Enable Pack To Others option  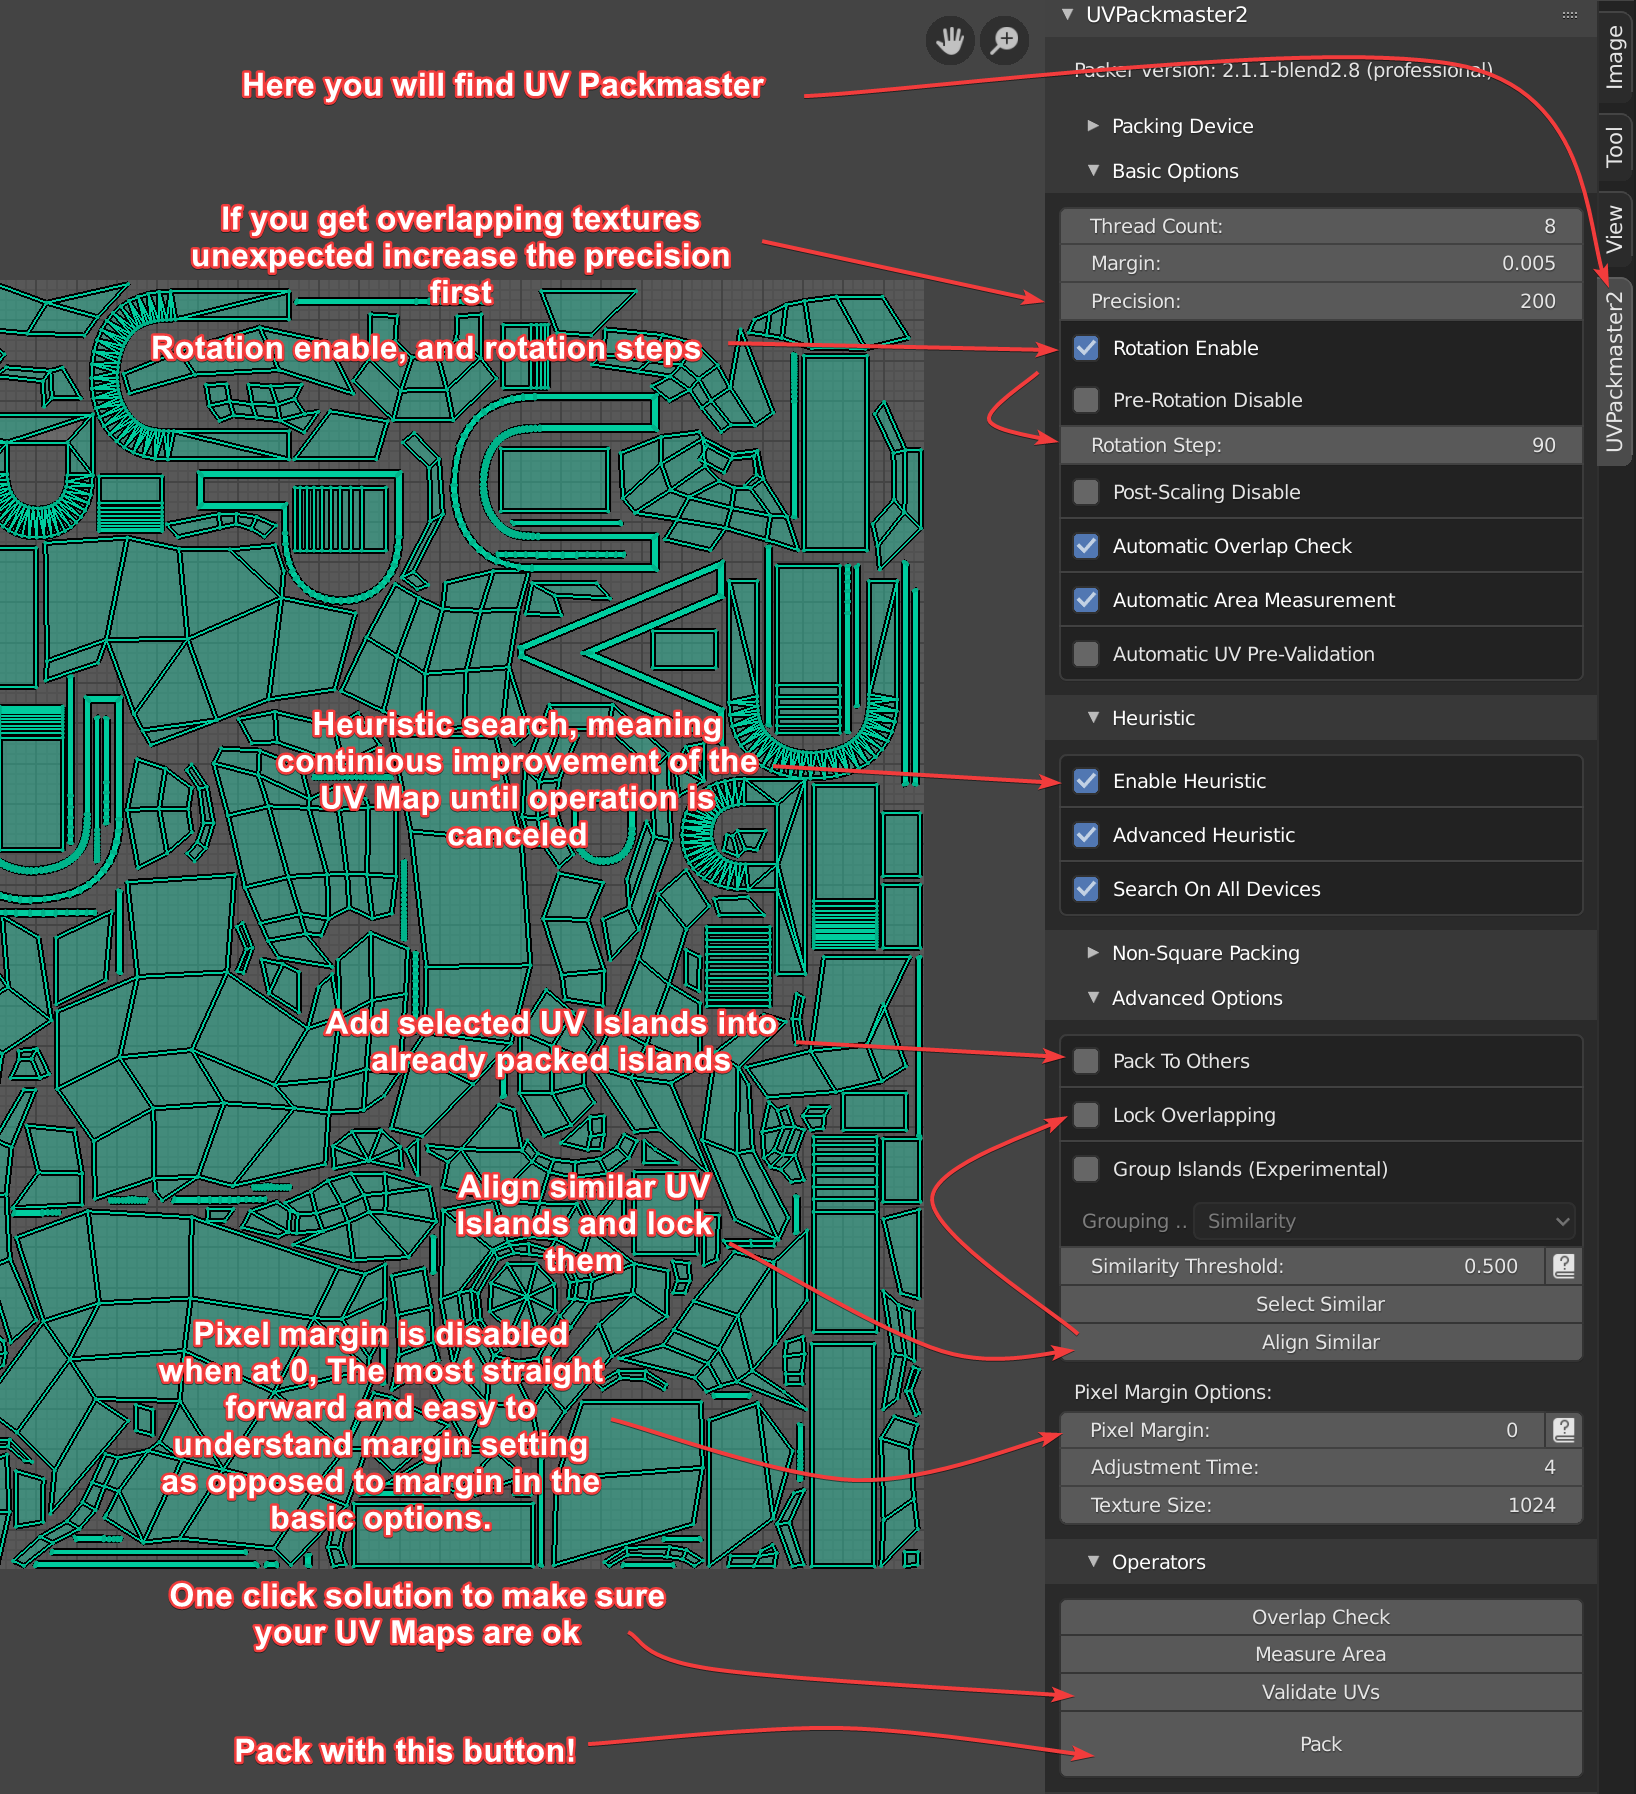(1086, 1061)
